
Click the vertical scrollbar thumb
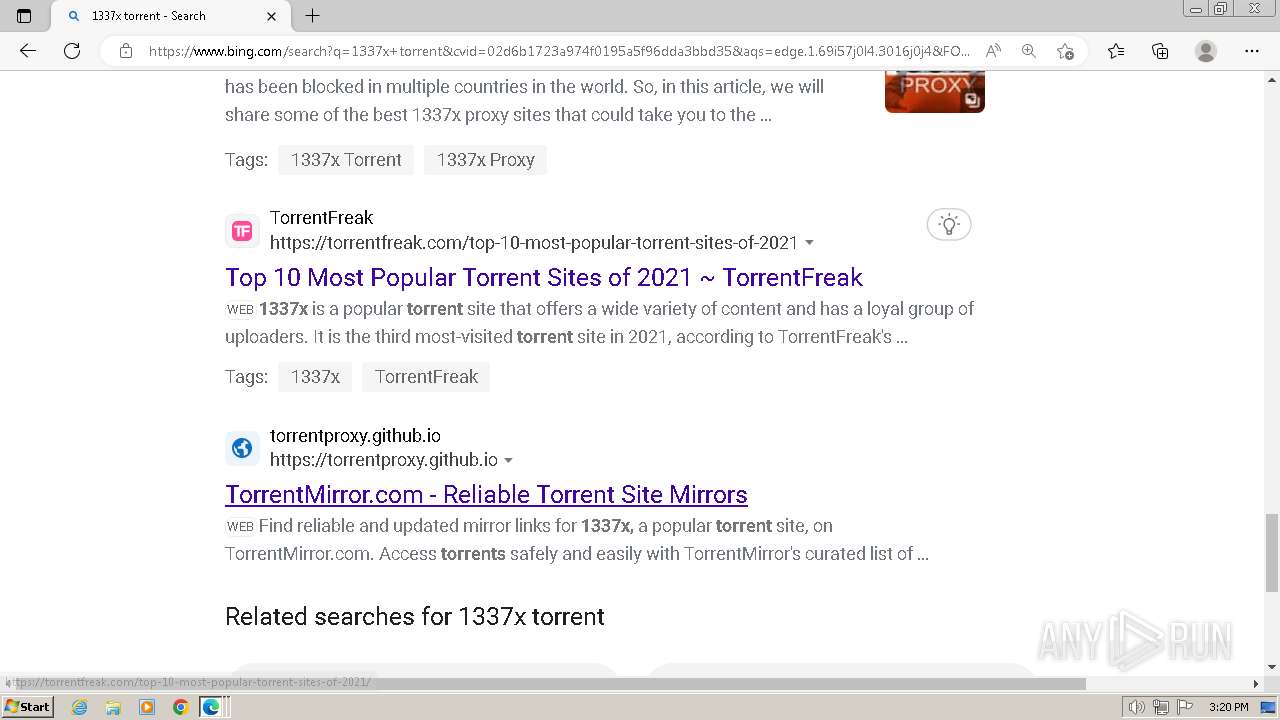point(1272,552)
